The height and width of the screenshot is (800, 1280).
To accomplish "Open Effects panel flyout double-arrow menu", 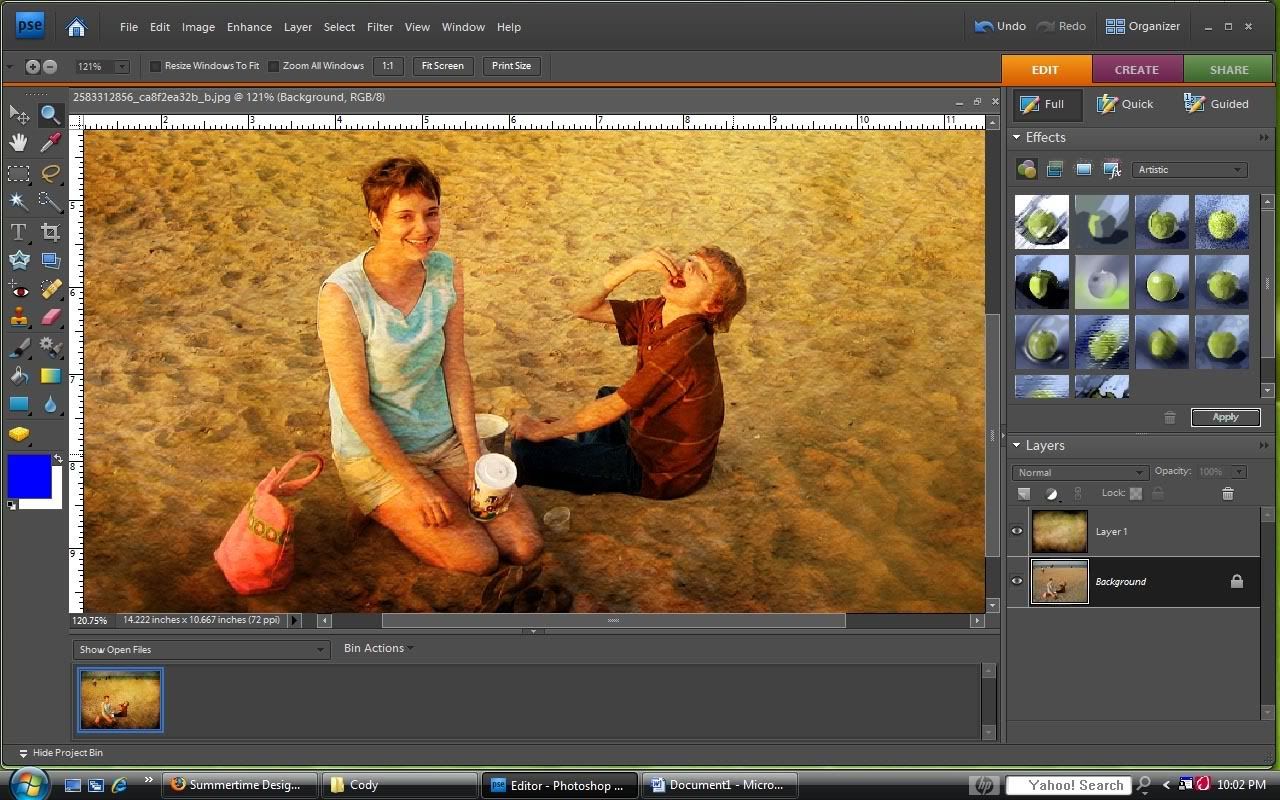I will tap(1264, 138).
